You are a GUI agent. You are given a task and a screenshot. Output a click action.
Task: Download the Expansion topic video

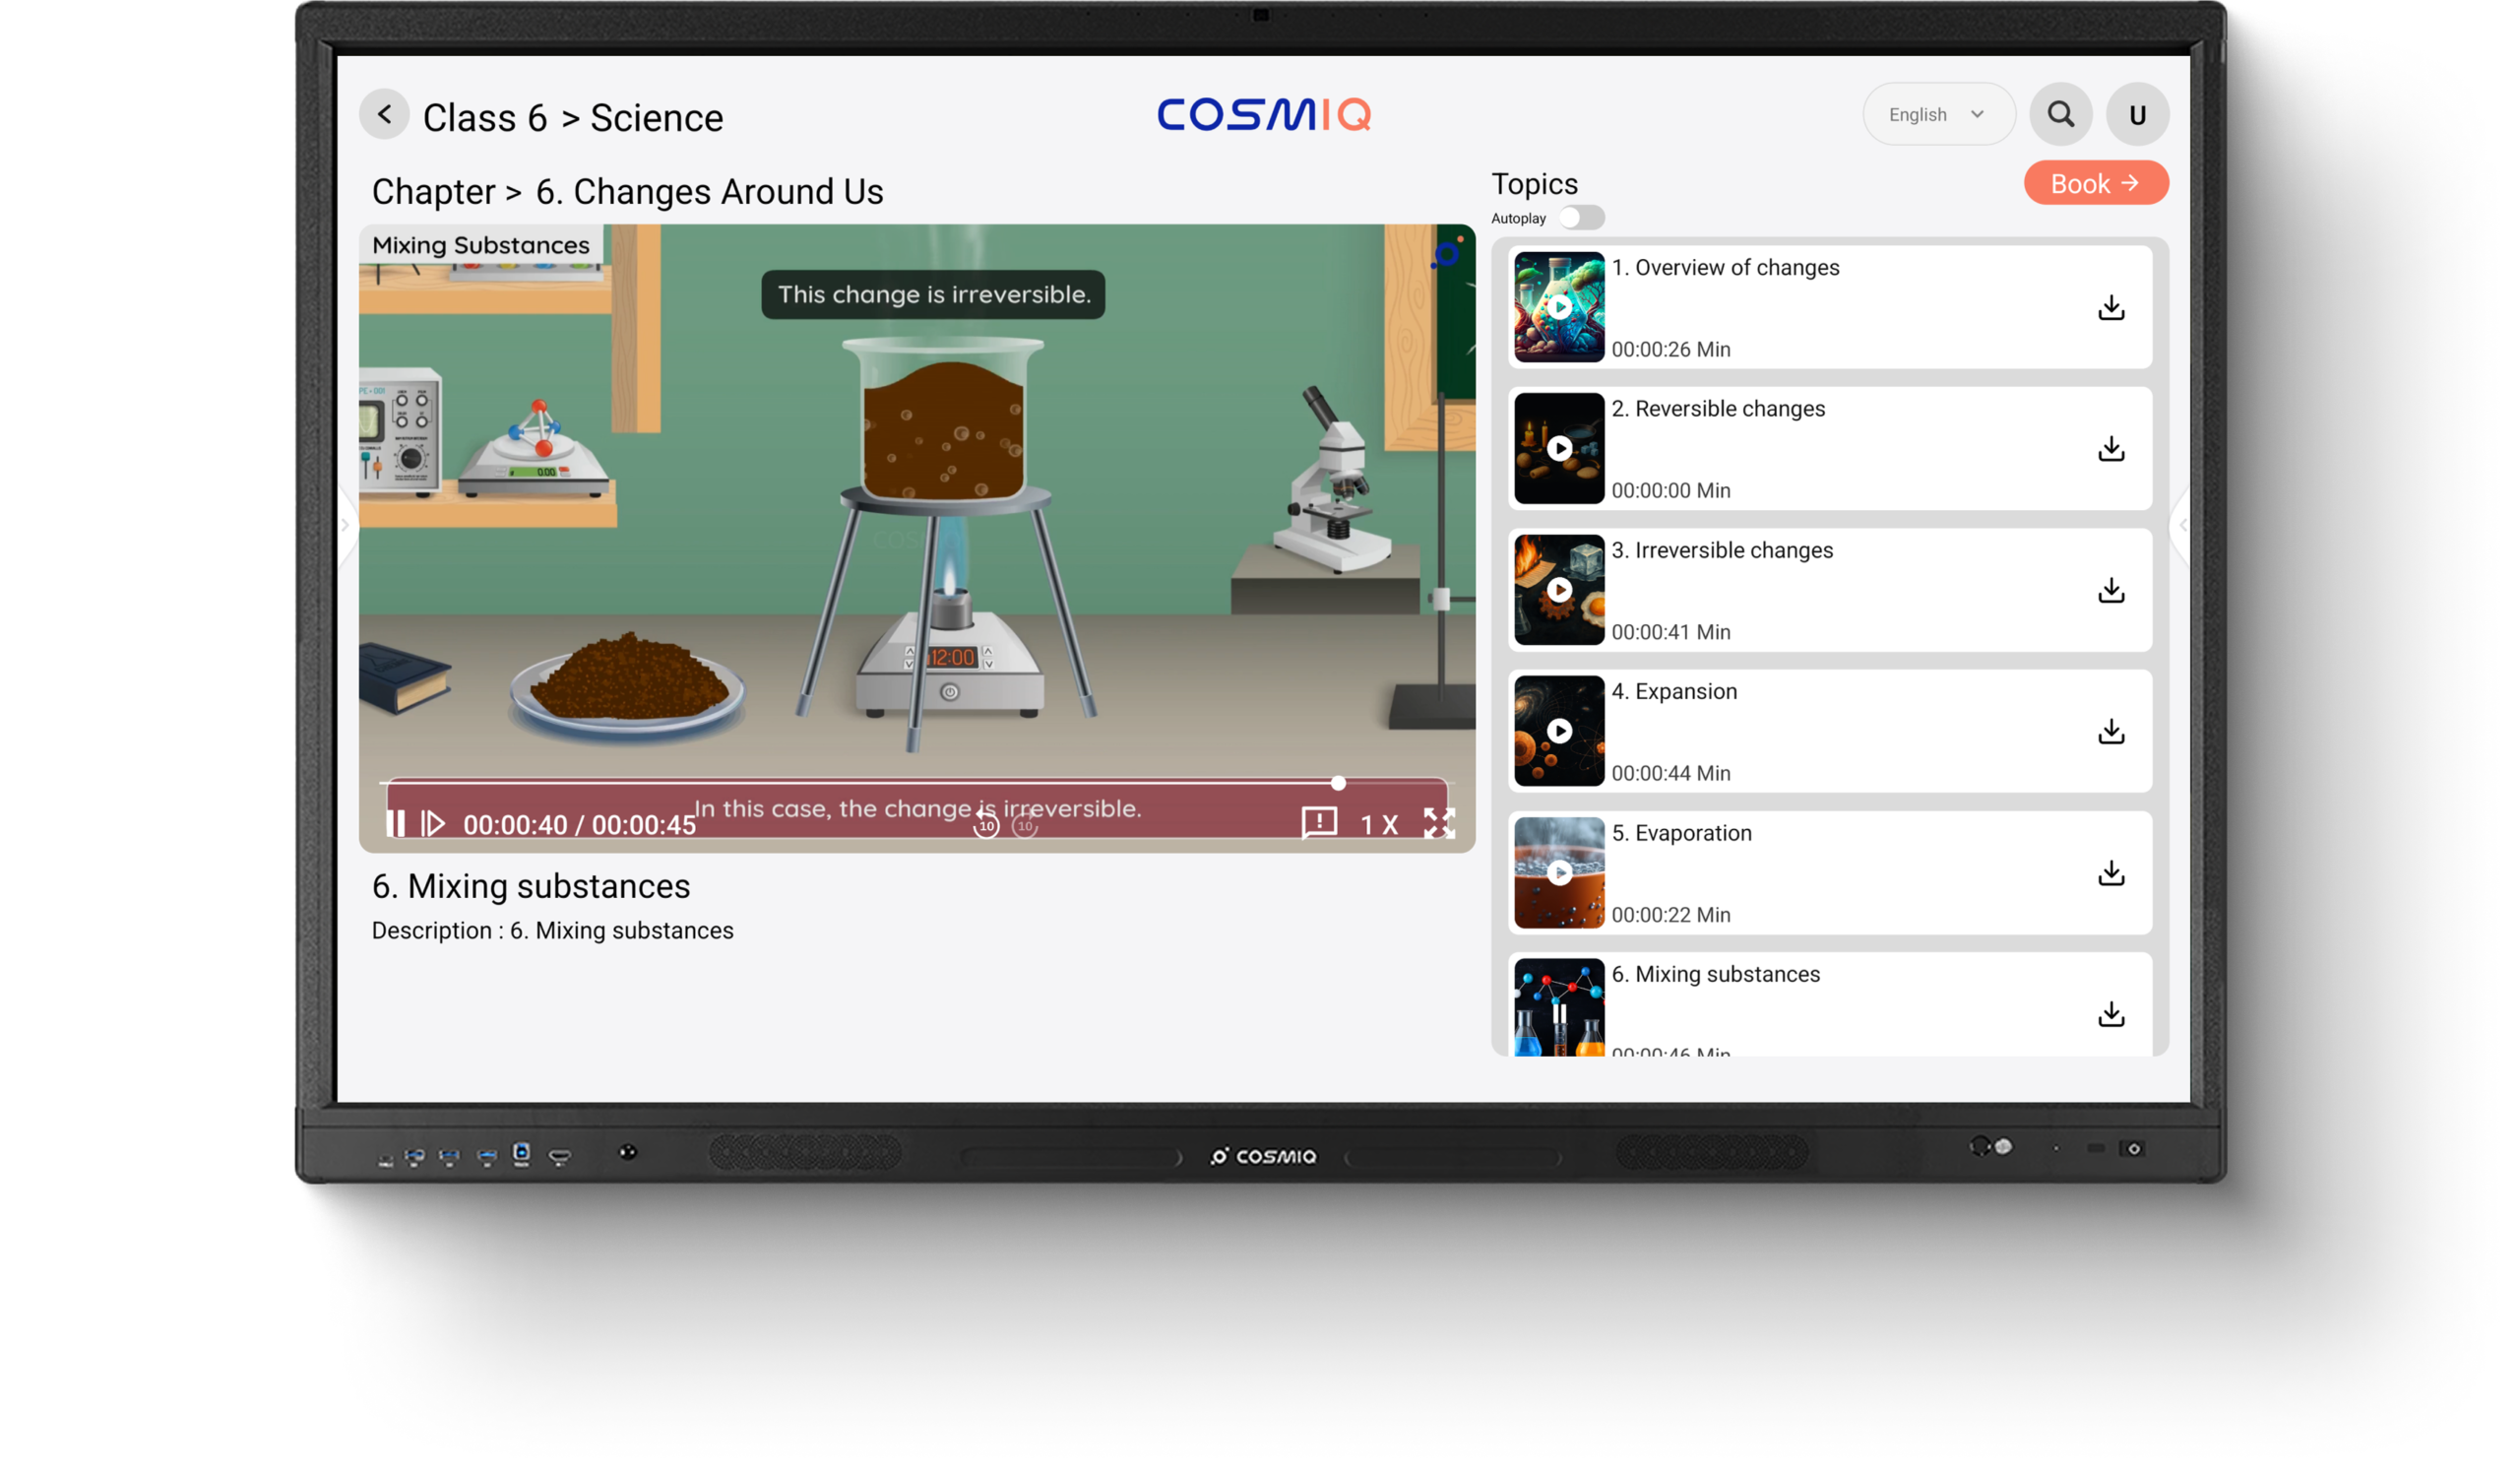[x=2111, y=731]
